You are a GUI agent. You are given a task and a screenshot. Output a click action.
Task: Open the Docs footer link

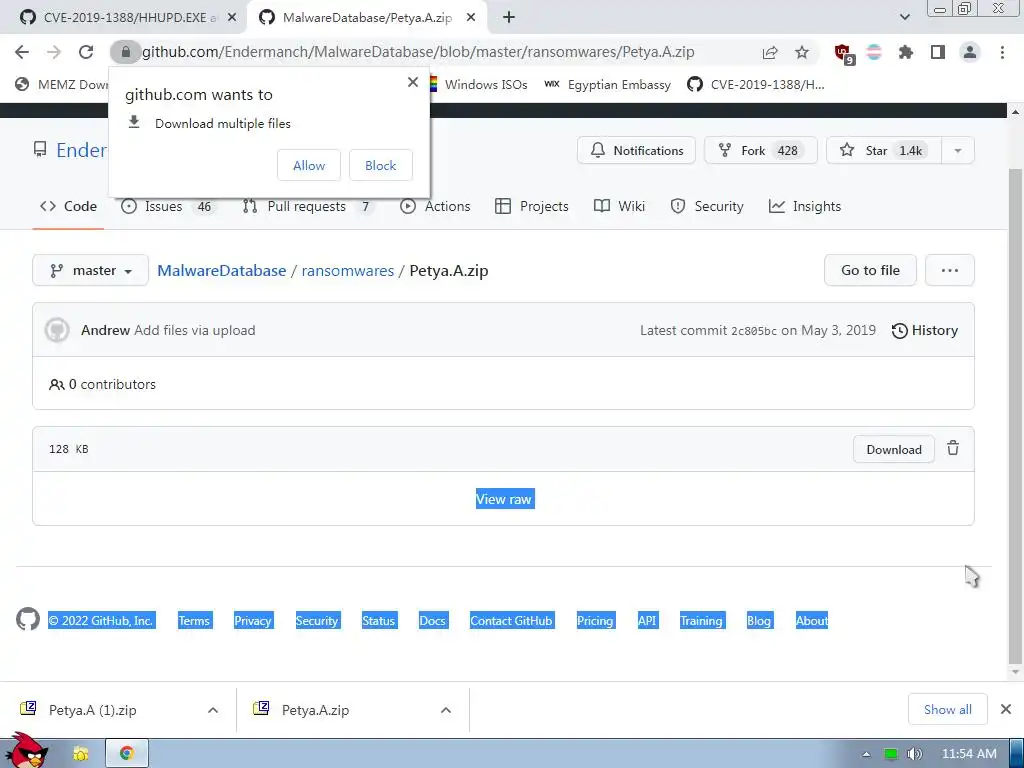point(432,620)
